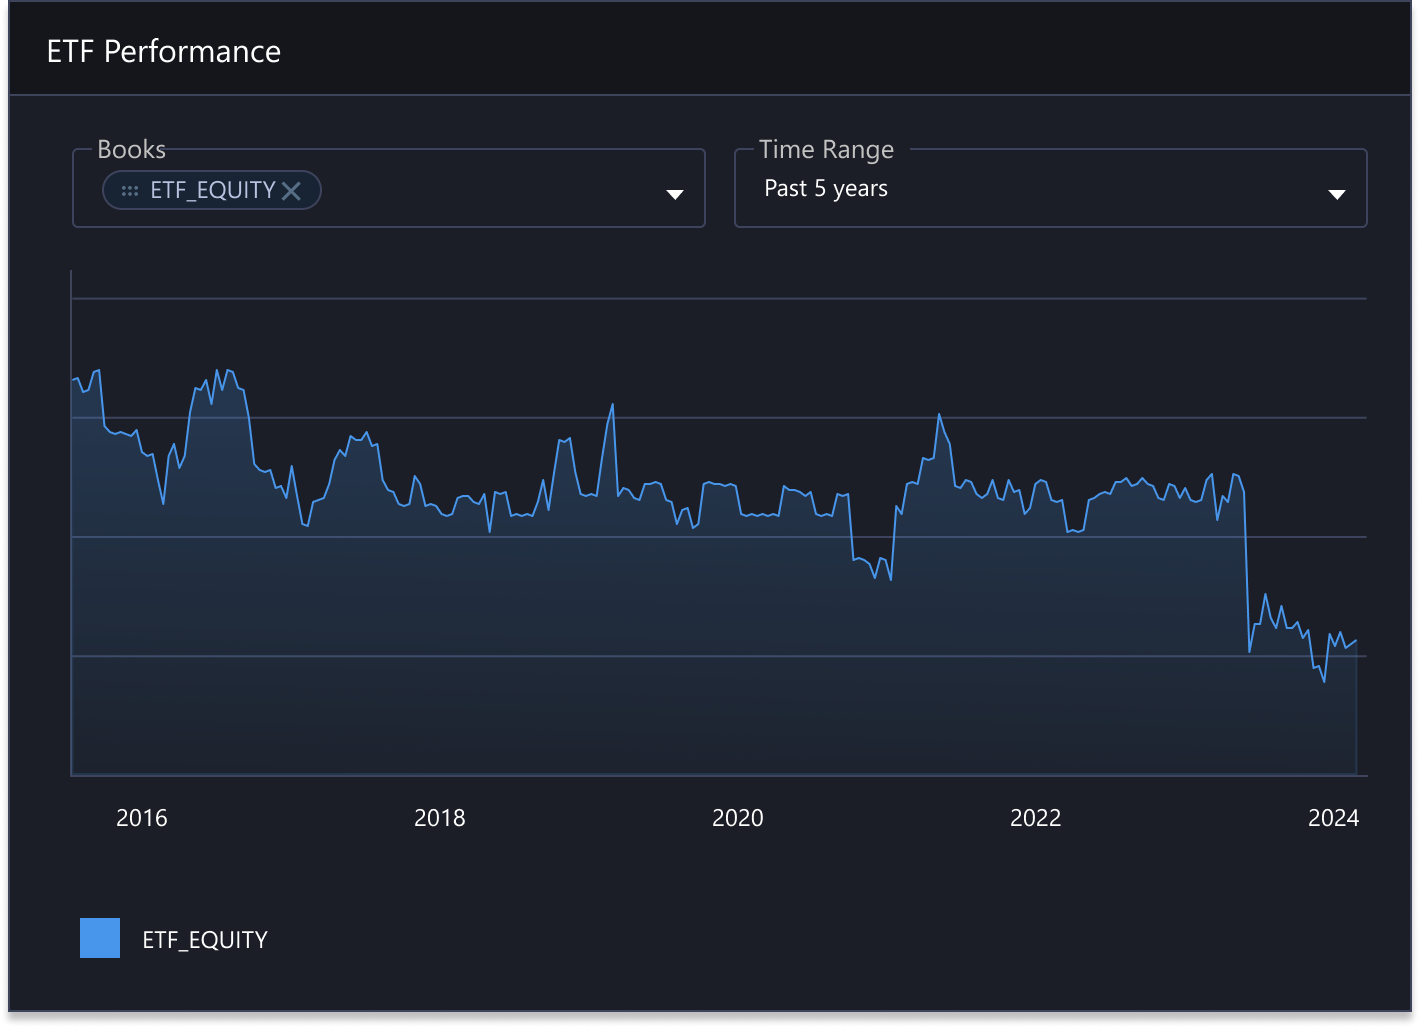Click the 2016 axis label
This screenshot has width=1420, height=1028.
coord(142,818)
